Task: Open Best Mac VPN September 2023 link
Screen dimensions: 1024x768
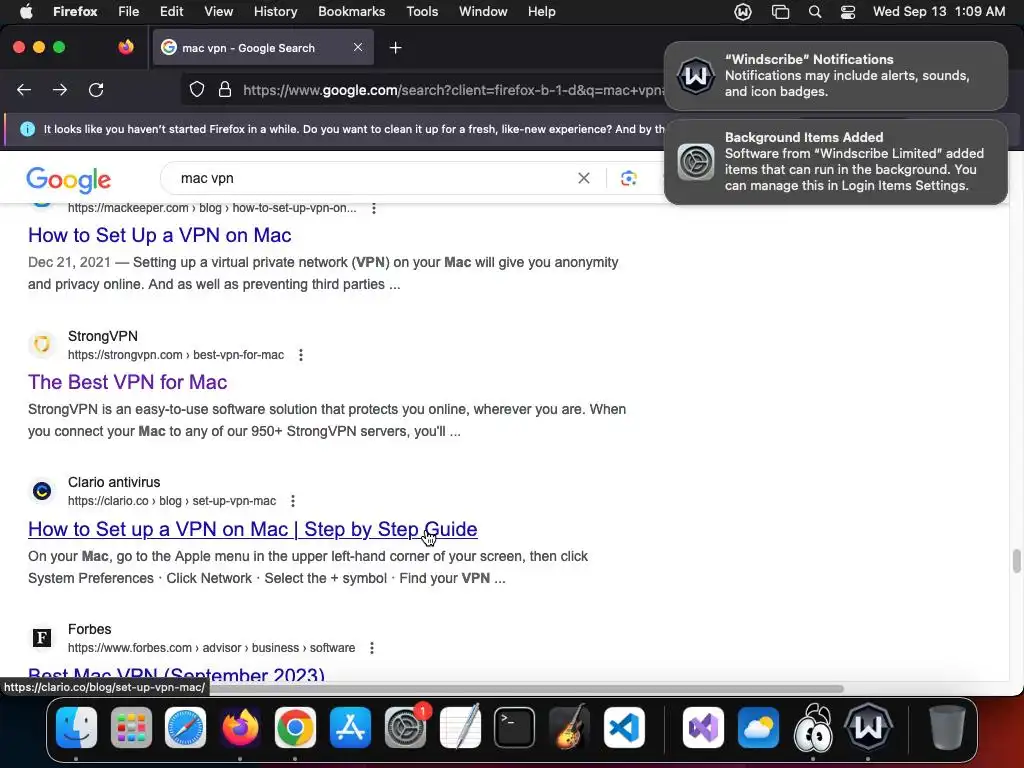Action: (176, 673)
